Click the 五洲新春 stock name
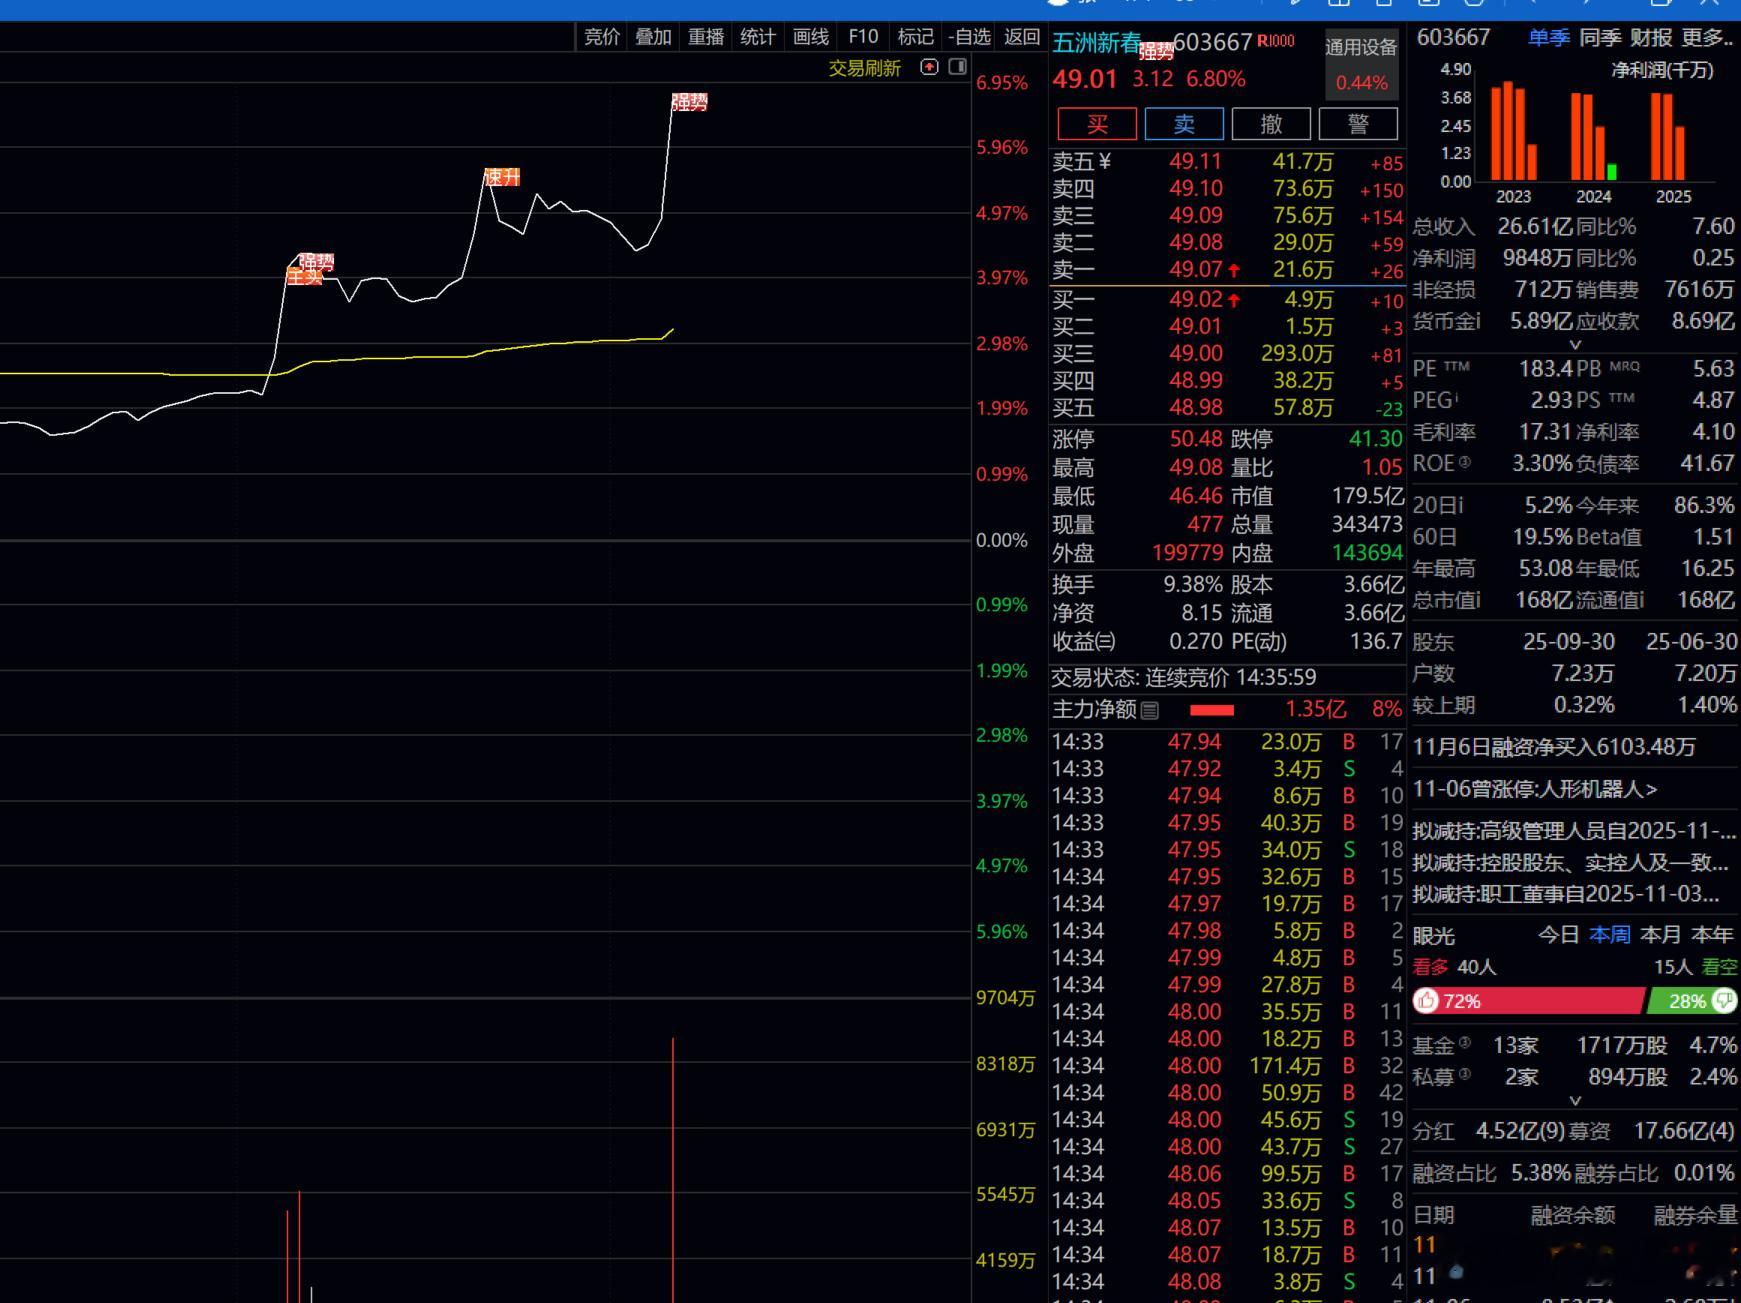Screen dimensions: 1741x1303 [x=1097, y=42]
